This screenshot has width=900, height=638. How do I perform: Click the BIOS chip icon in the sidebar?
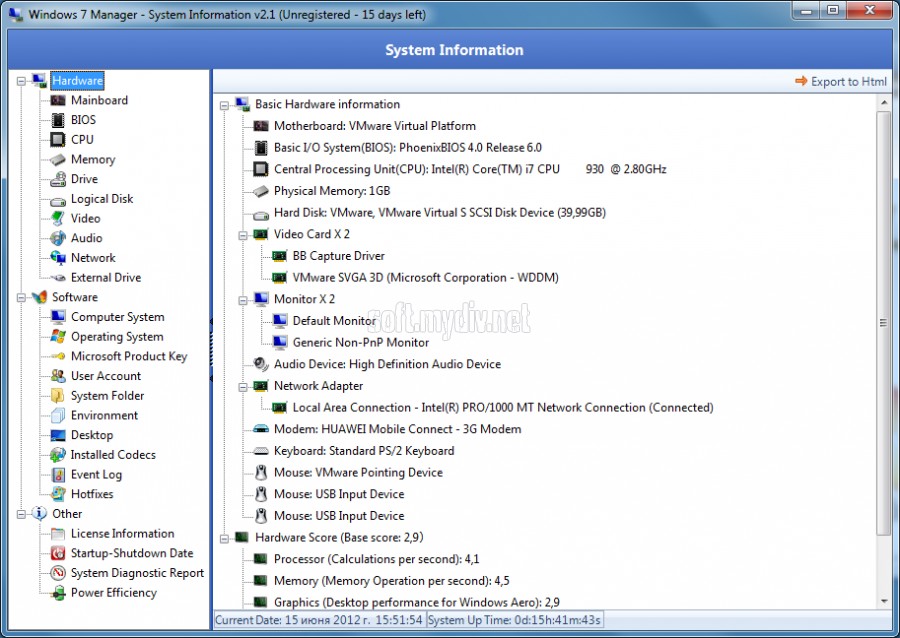tap(58, 120)
